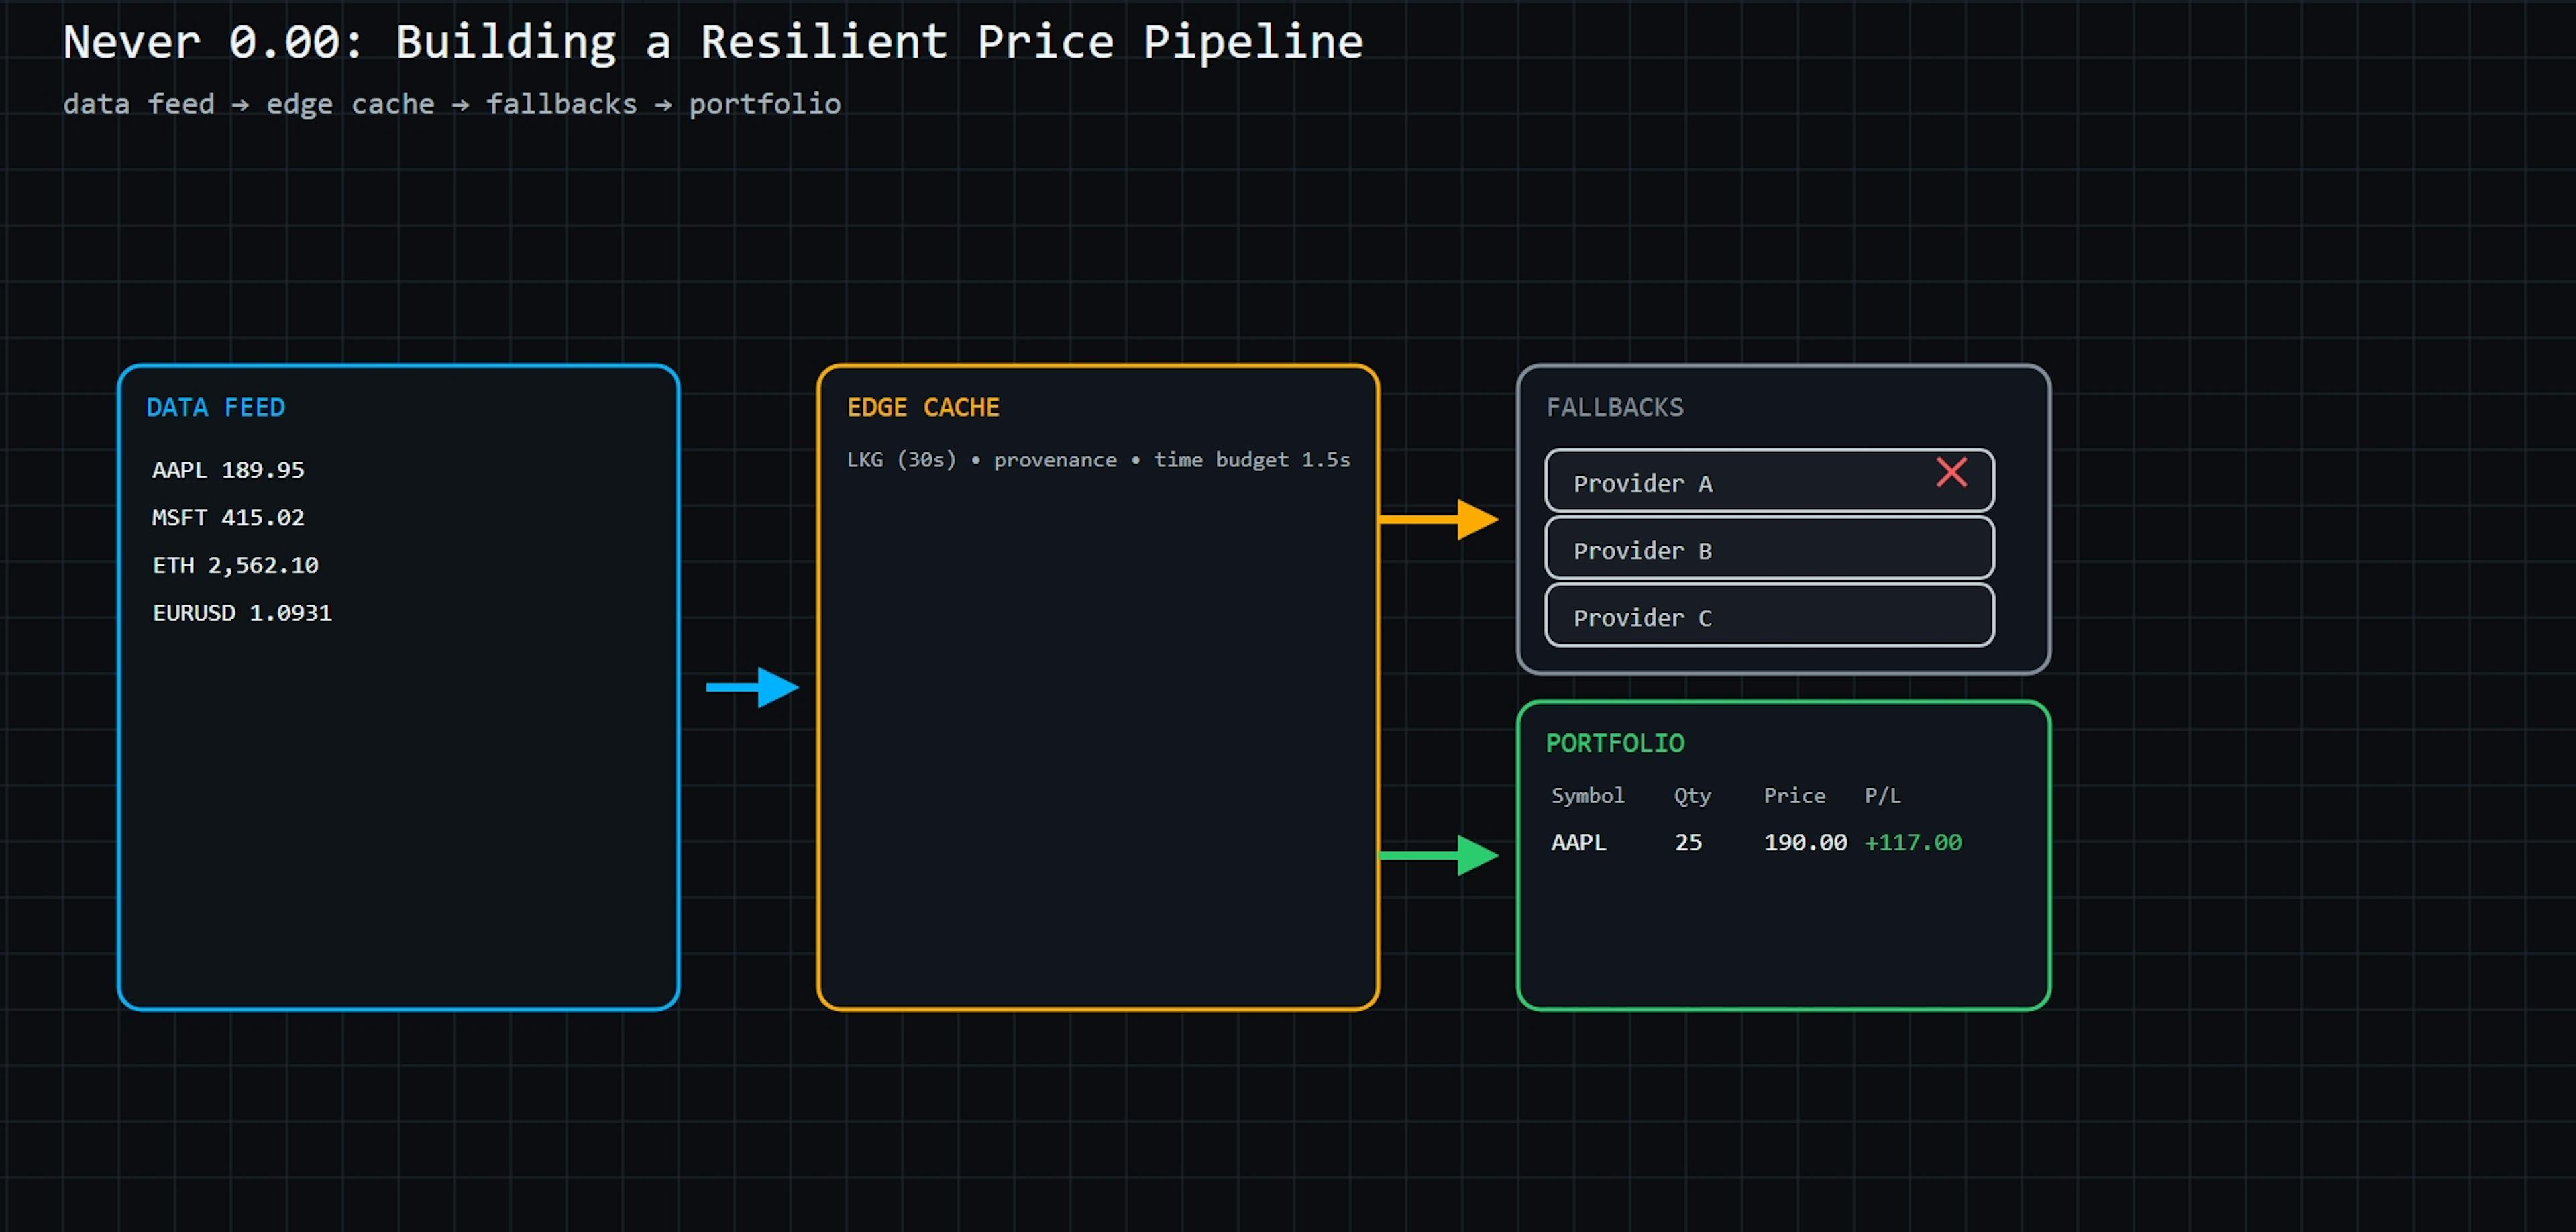Click the red X on Provider A
Viewport: 2576px width, 1232px height.
[x=1951, y=473]
